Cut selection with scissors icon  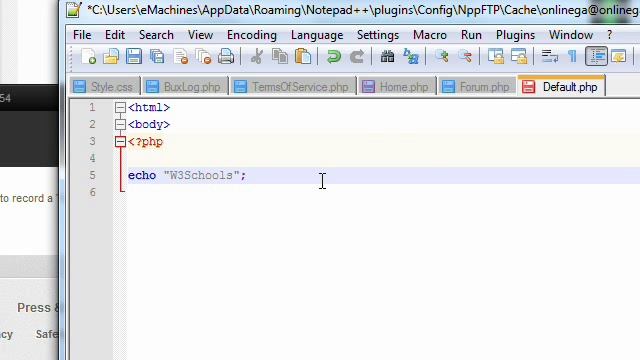(257, 56)
